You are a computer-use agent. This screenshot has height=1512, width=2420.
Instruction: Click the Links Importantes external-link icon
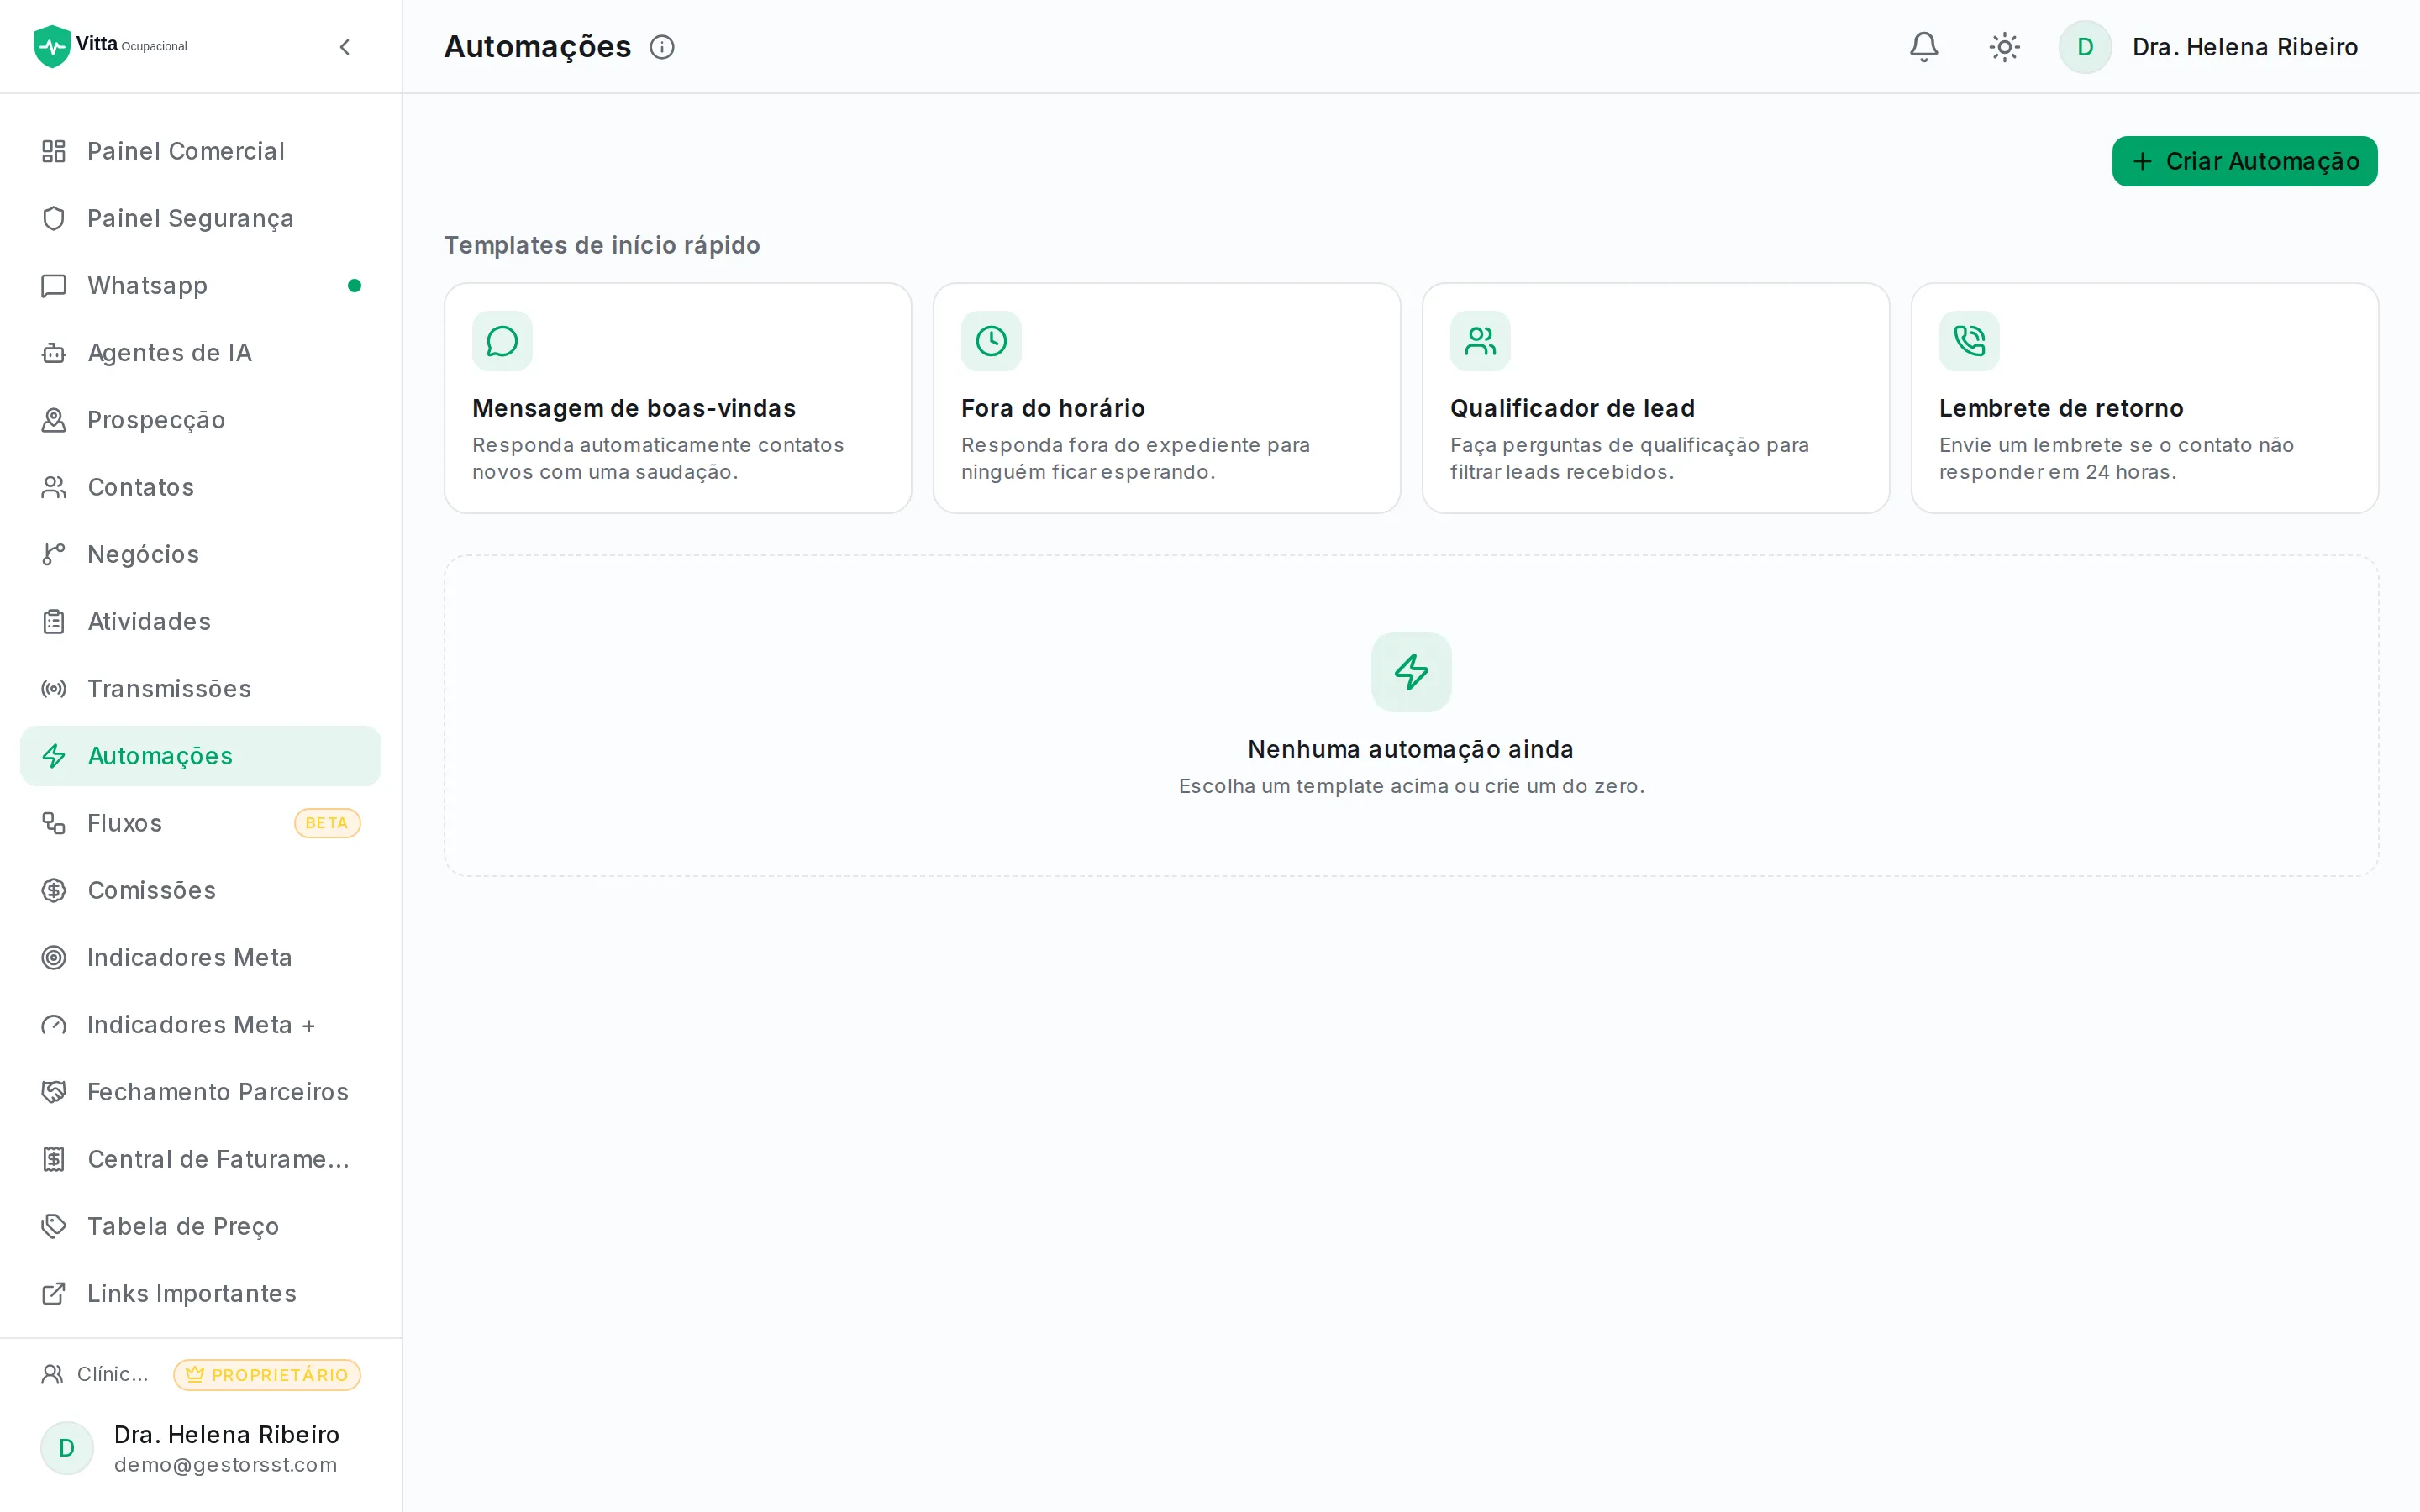(x=54, y=1293)
